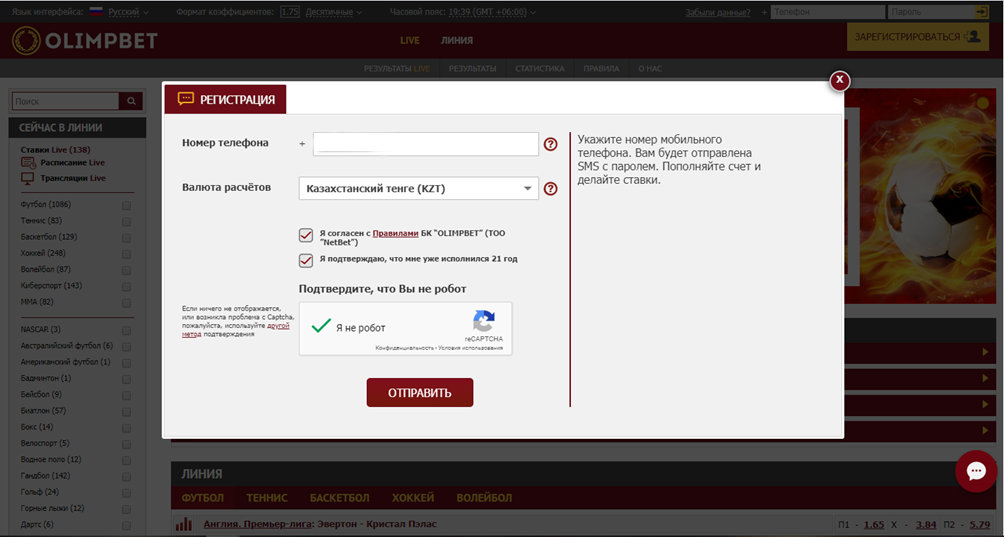The image size is (1004, 537).
Task: Click help icon next to currency dropdown
Action: (550, 188)
